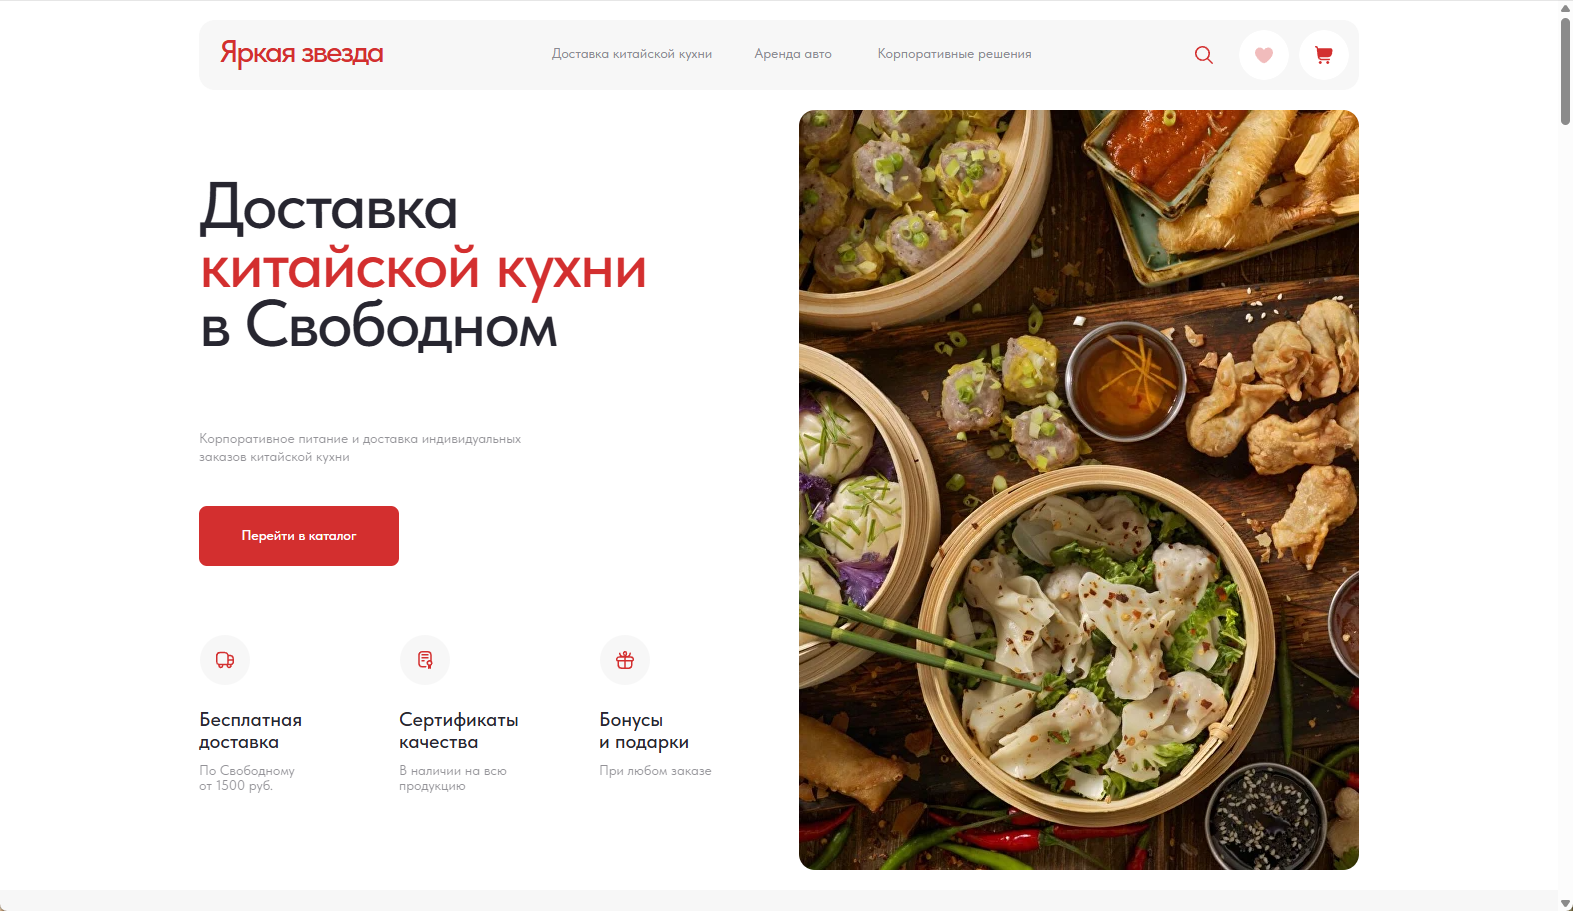Click the gift bonuses icon
1573x911 pixels.
point(625,660)
